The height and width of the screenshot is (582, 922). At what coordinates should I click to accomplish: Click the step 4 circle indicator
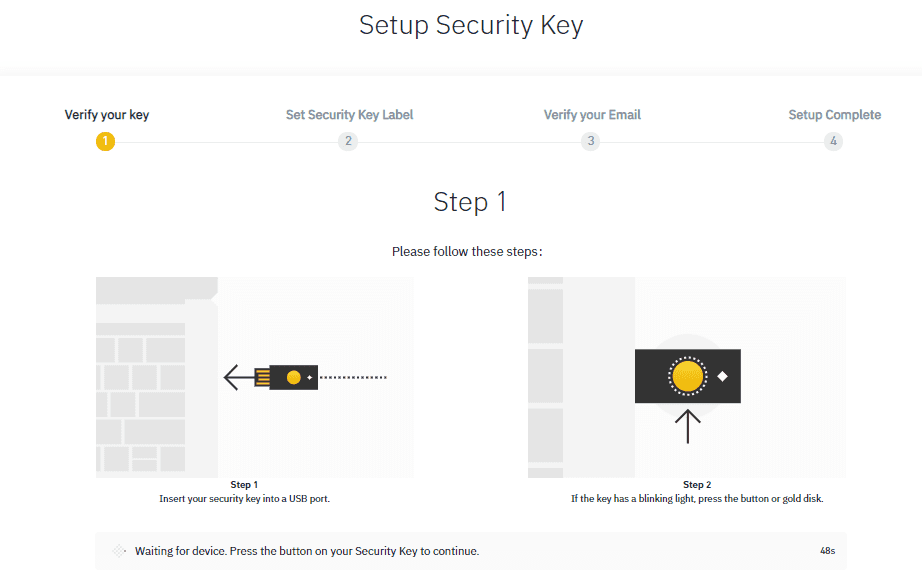(x=833, y=141)
